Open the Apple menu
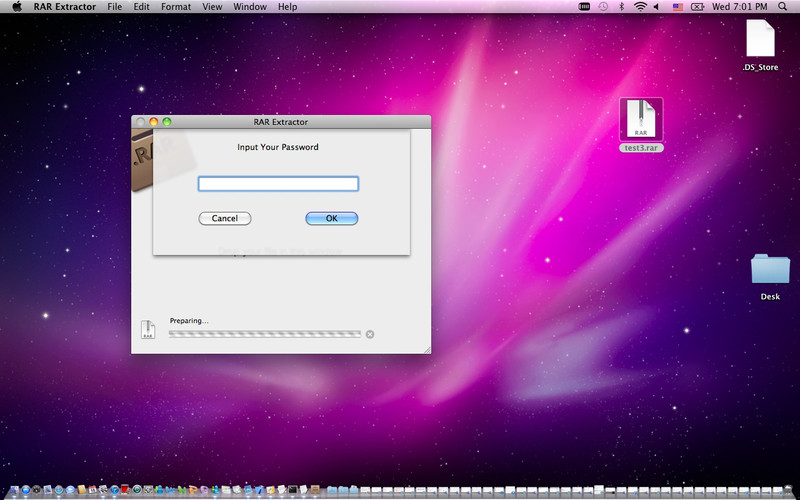This screenshot has width=800, height=500. (x=17, y=7)
